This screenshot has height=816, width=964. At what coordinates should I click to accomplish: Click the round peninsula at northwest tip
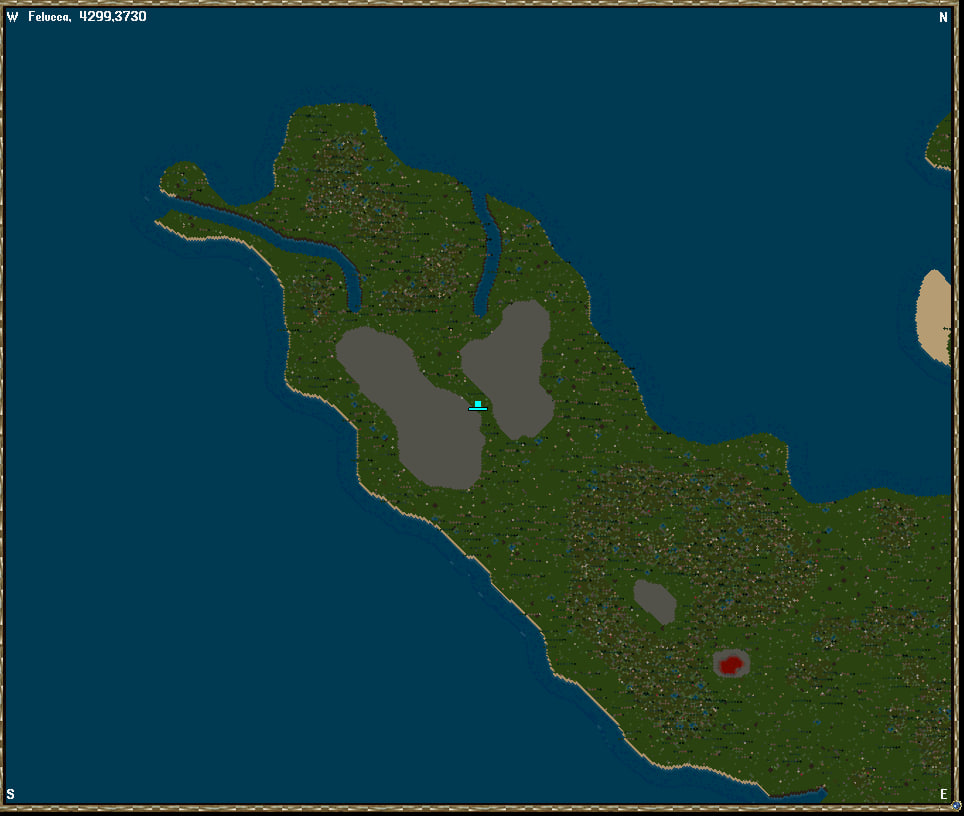click(x=183, y=182)
